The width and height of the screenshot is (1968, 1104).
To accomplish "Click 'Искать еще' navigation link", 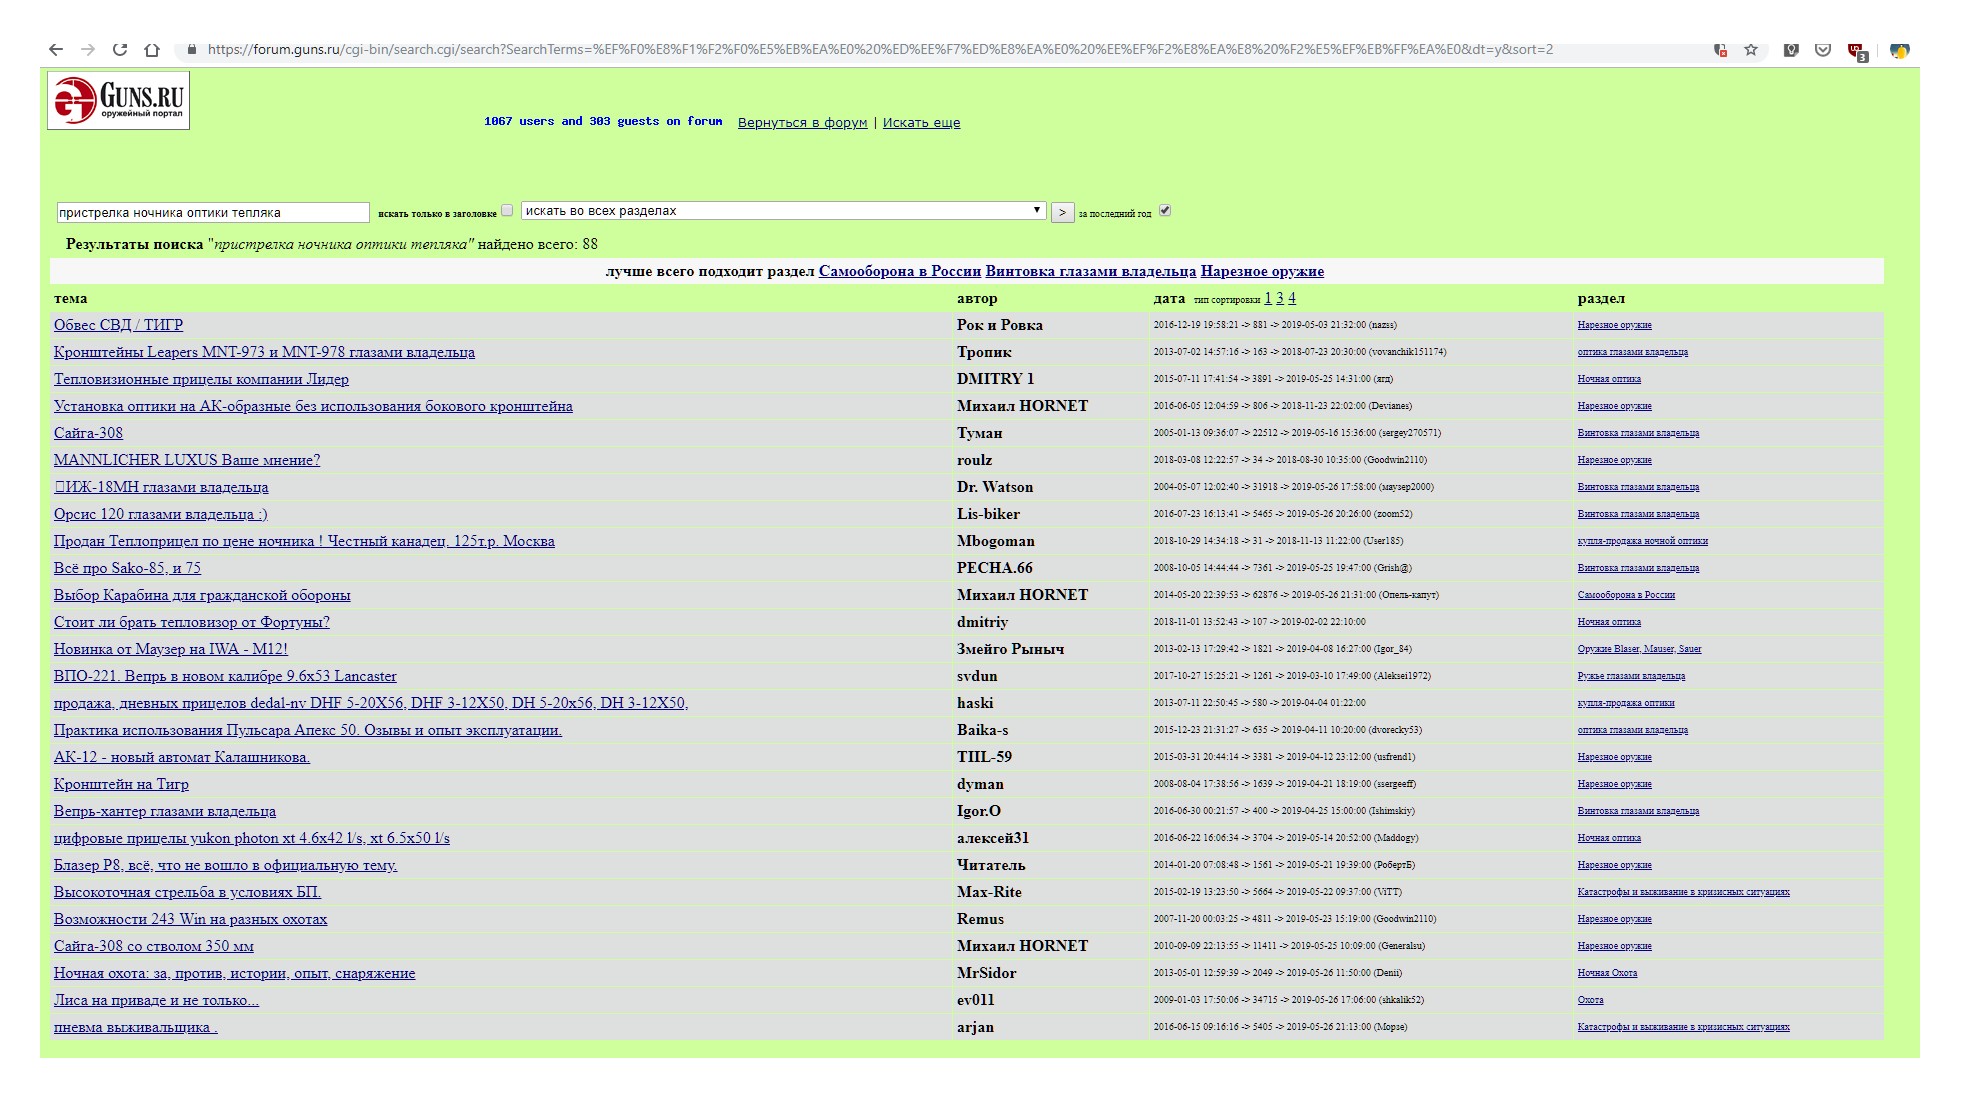I will tap(921, 123).
